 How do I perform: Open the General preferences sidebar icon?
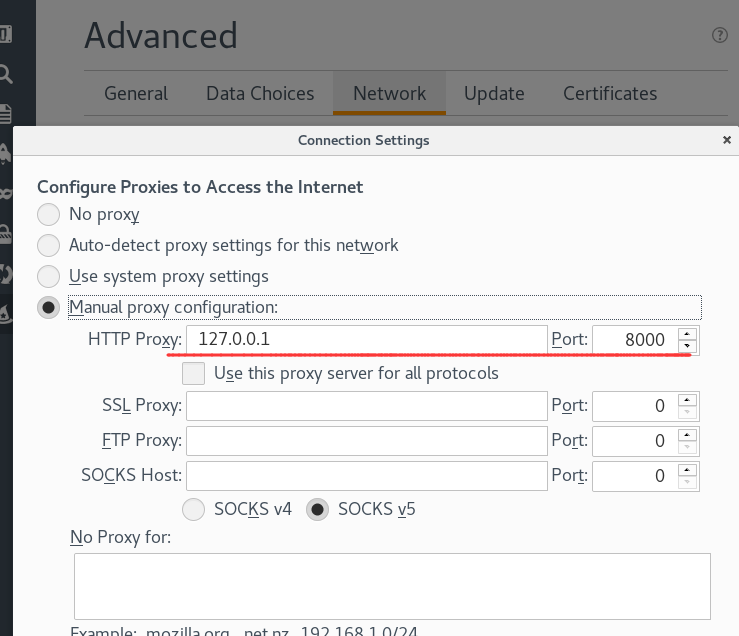click(5, 35)
